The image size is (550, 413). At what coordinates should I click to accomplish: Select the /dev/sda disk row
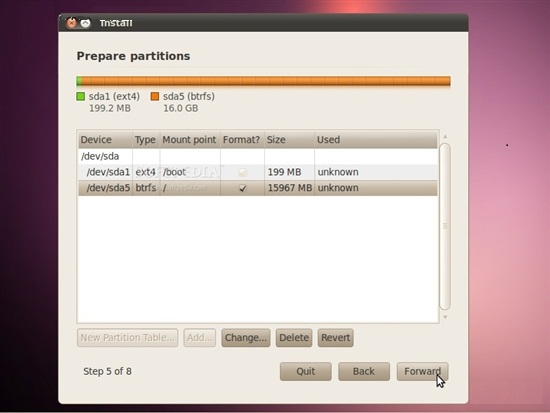pos(258,156)
